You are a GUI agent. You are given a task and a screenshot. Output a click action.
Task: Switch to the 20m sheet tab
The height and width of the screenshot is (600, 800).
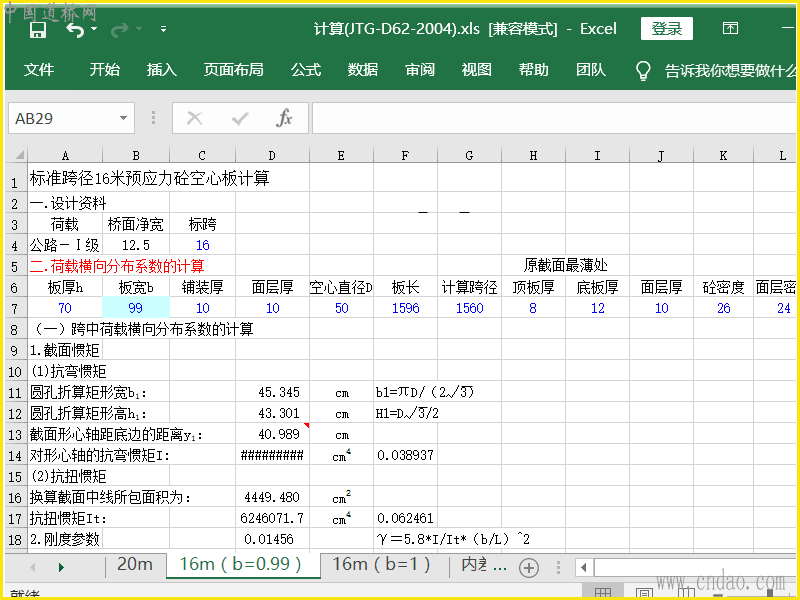tap(135, 565)
